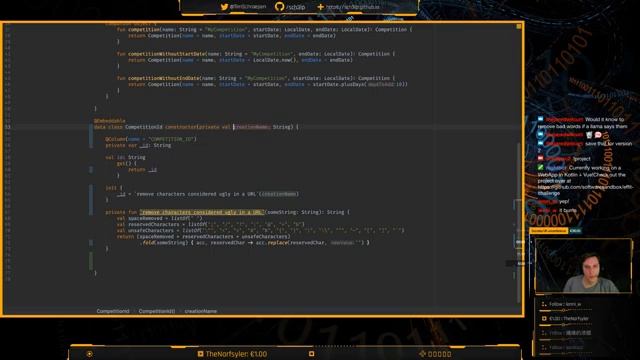Viewport: 640px width, 360px height.
Task: Click the 'constructor' keyword
Action: (181, 127)
